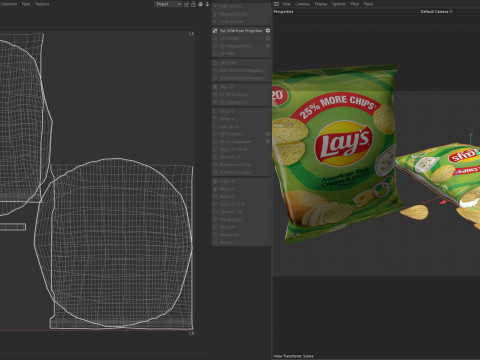Open the UV Rectangularize options gear
Image resolution: width=480 pixels, height=360 pixels.
tap(268, 142)
